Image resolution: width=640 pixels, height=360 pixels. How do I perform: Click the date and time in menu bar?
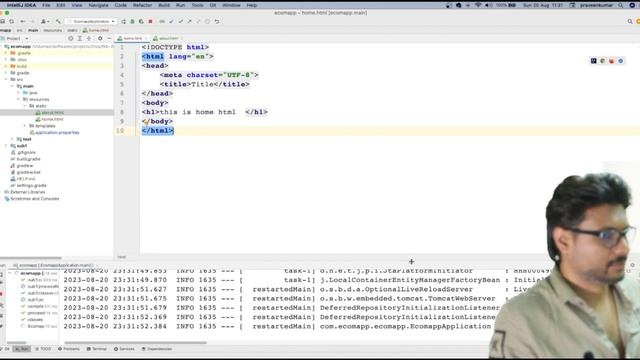(x=543, y=5)
